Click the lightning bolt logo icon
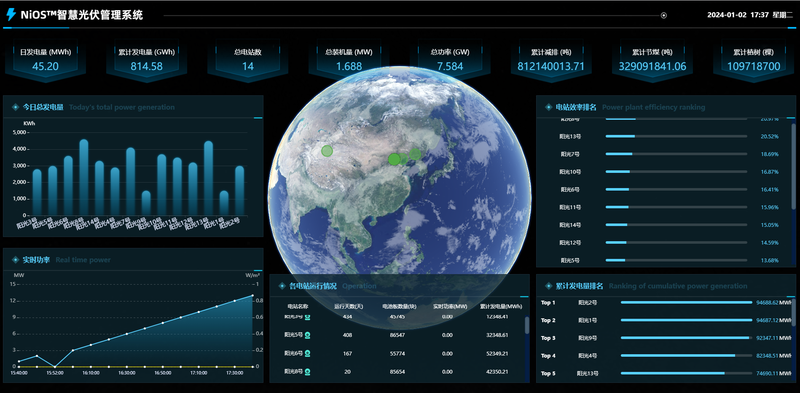Image resolution: width=800 pixels, height=393 pixels. pyautogui.click(x=11, y=15)
